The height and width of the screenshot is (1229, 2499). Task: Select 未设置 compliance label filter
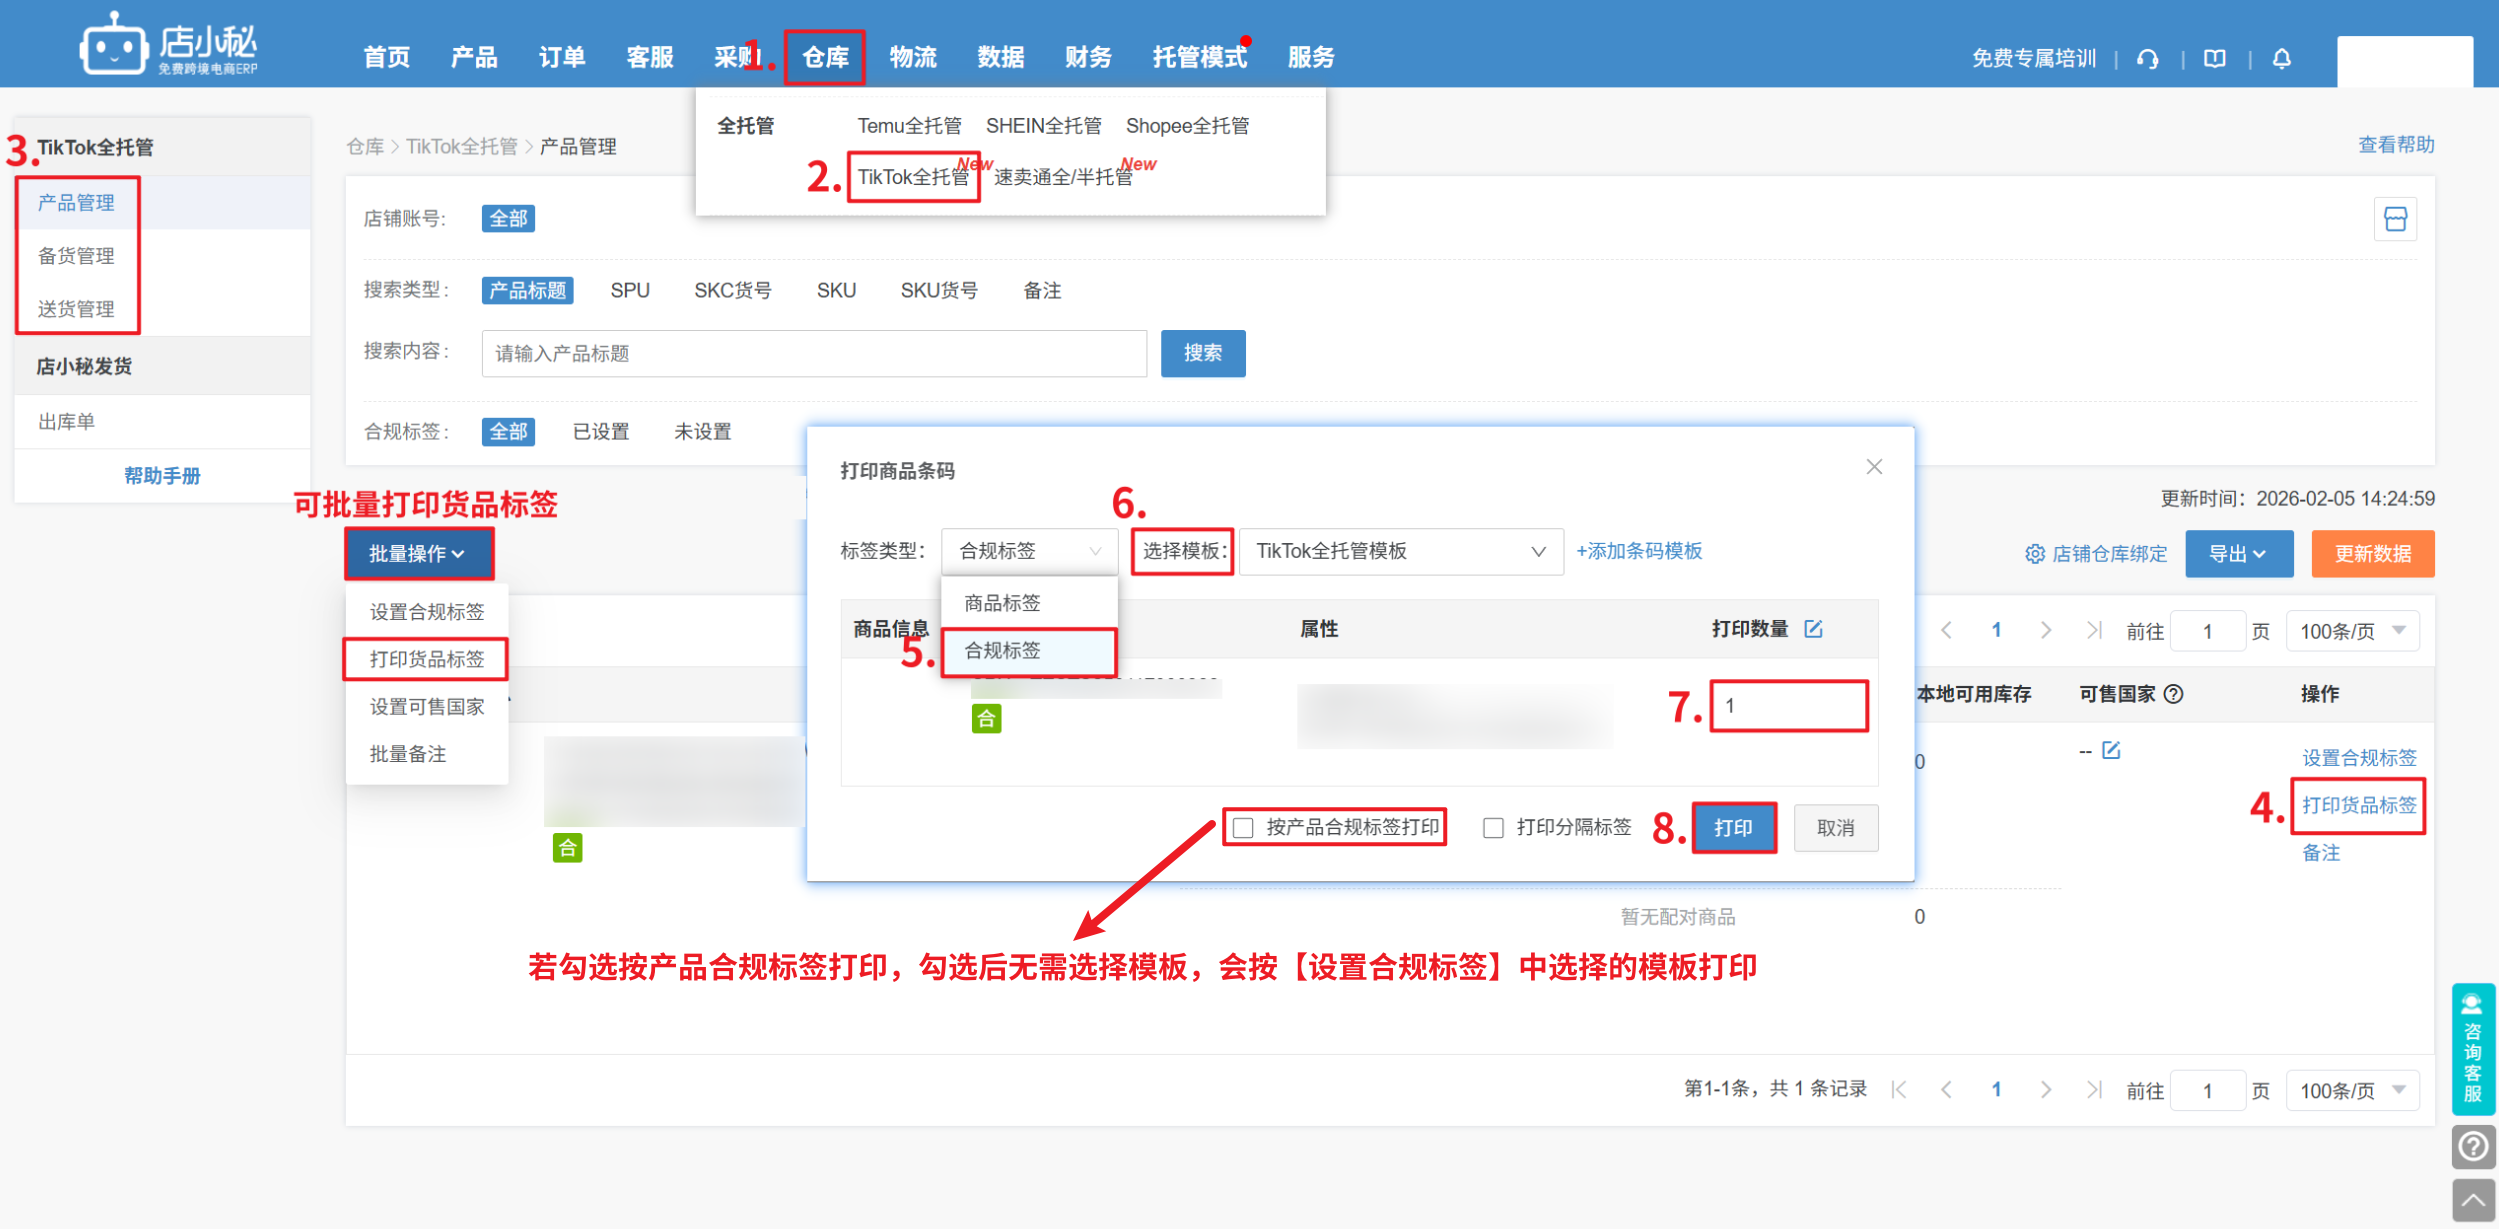702,432
